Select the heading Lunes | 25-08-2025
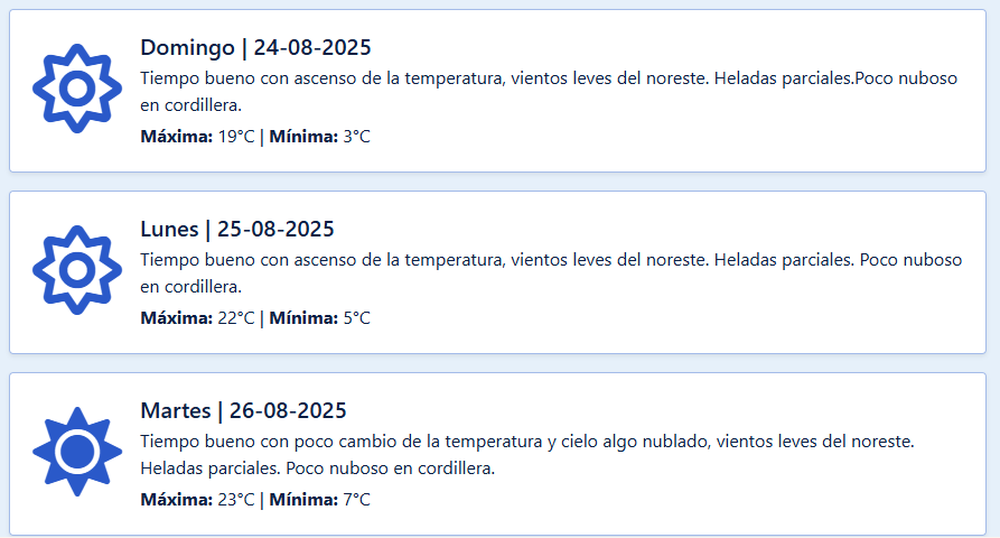 point(237,229)
